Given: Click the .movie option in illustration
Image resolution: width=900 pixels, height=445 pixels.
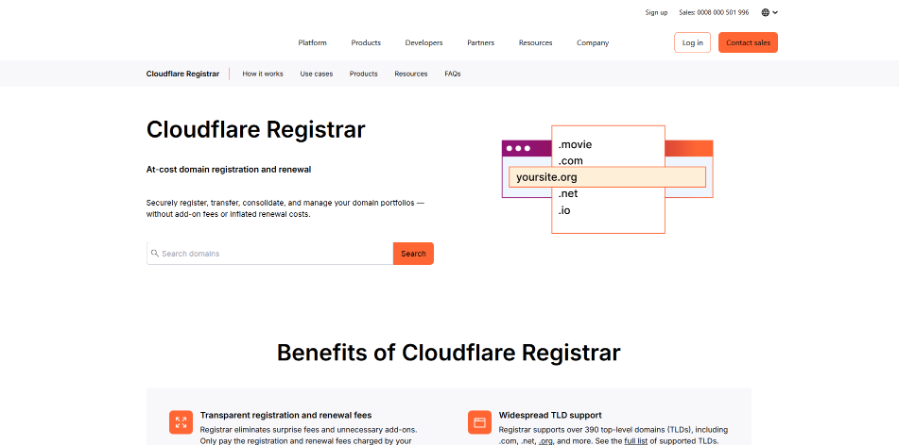Looking at the screenshot, I should tap(575, 144).
